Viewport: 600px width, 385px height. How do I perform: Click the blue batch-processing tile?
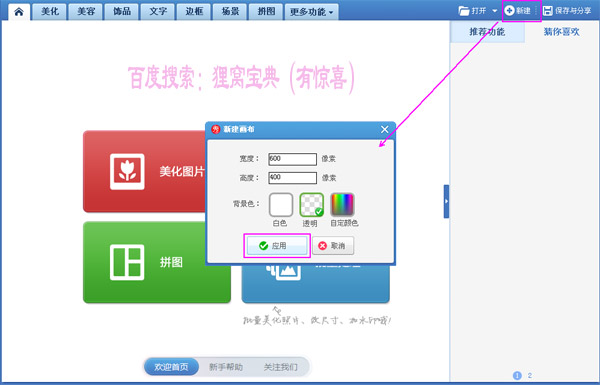tap(316, 284)
